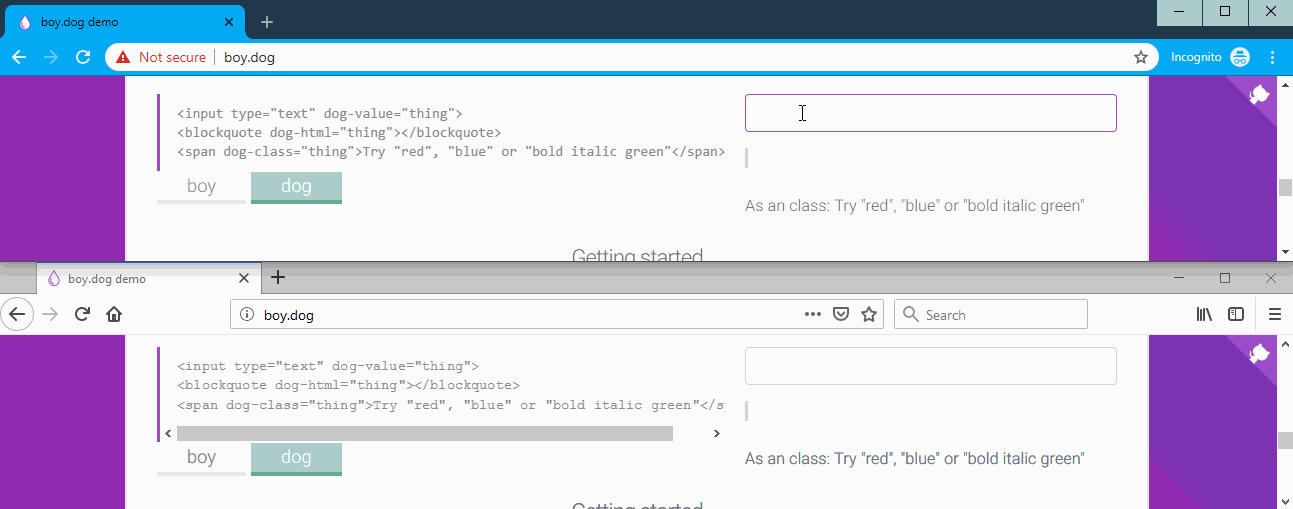Focus the demo text input in Chrome page
Image resolution: width=1293 pixels, height=509 pixels.
pyautogui.click(x=930, y=113)
